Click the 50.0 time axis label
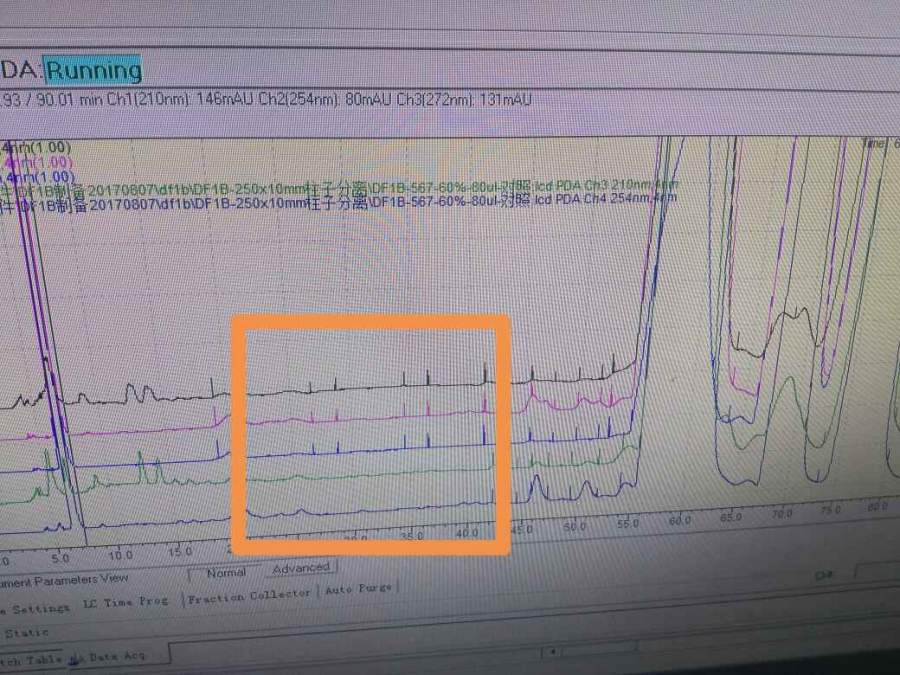Screen dimensions: 900x675 (575, 526)
